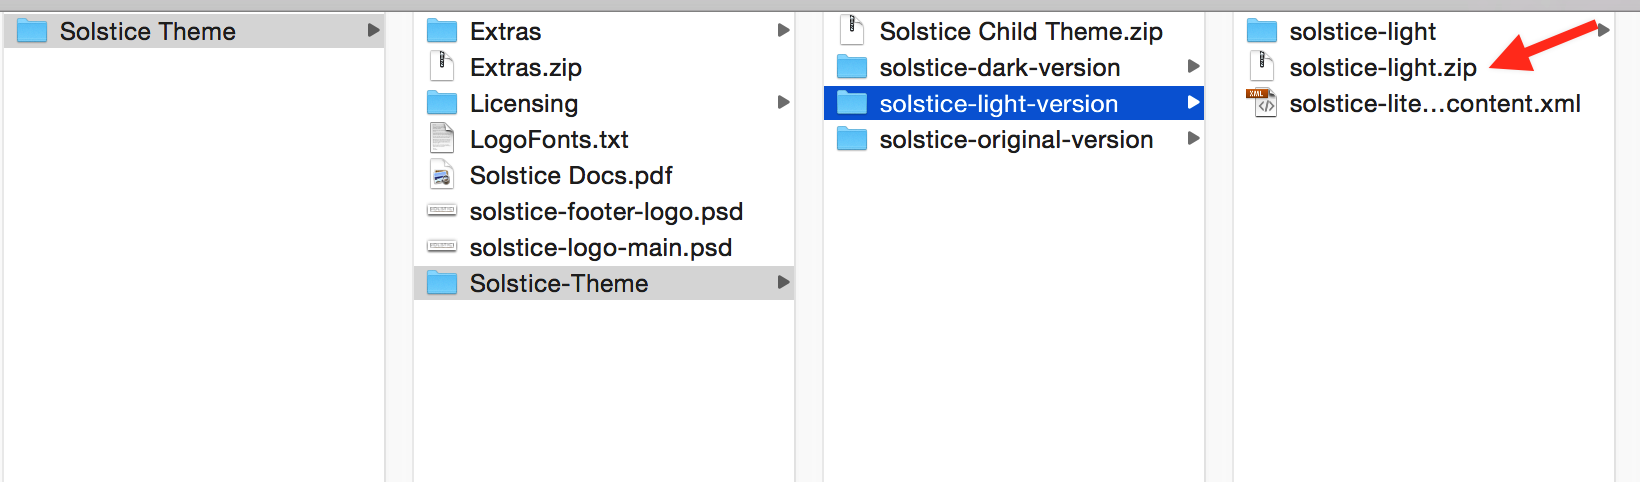Screen dimensions: 1640x482
Task: Click the column divider after the first column
Action: pyautogui.click(x=399, y=247)
